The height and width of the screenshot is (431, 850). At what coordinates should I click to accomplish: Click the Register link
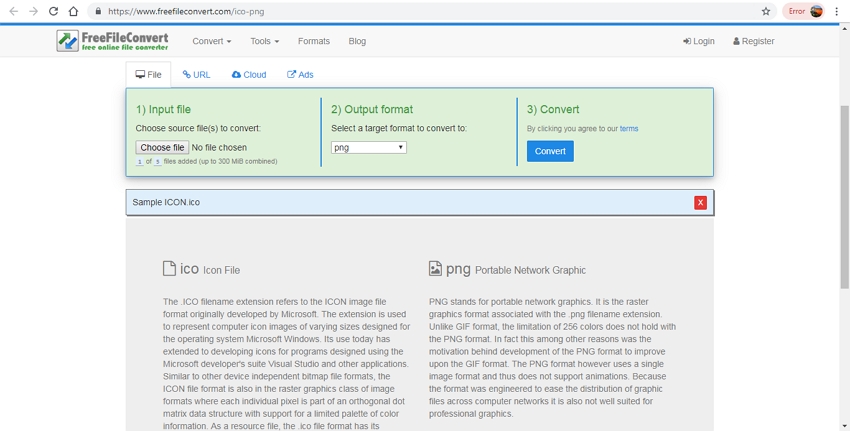click(753, 41)
